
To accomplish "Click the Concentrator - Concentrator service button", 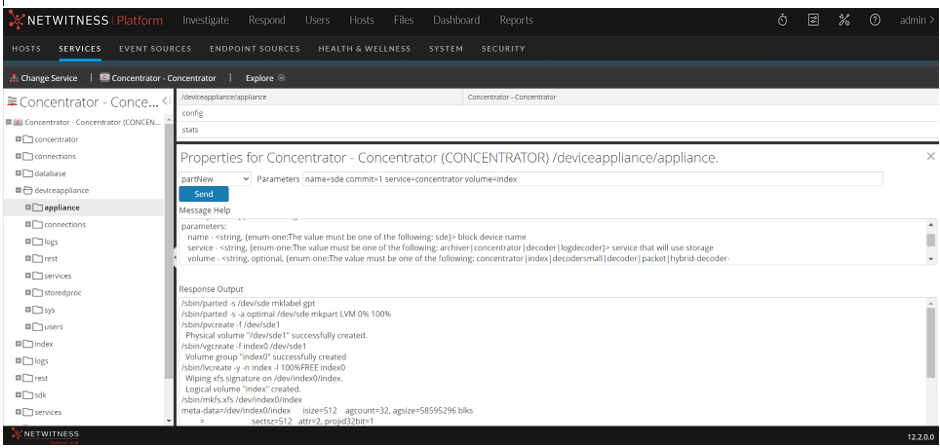I will 158,78.
